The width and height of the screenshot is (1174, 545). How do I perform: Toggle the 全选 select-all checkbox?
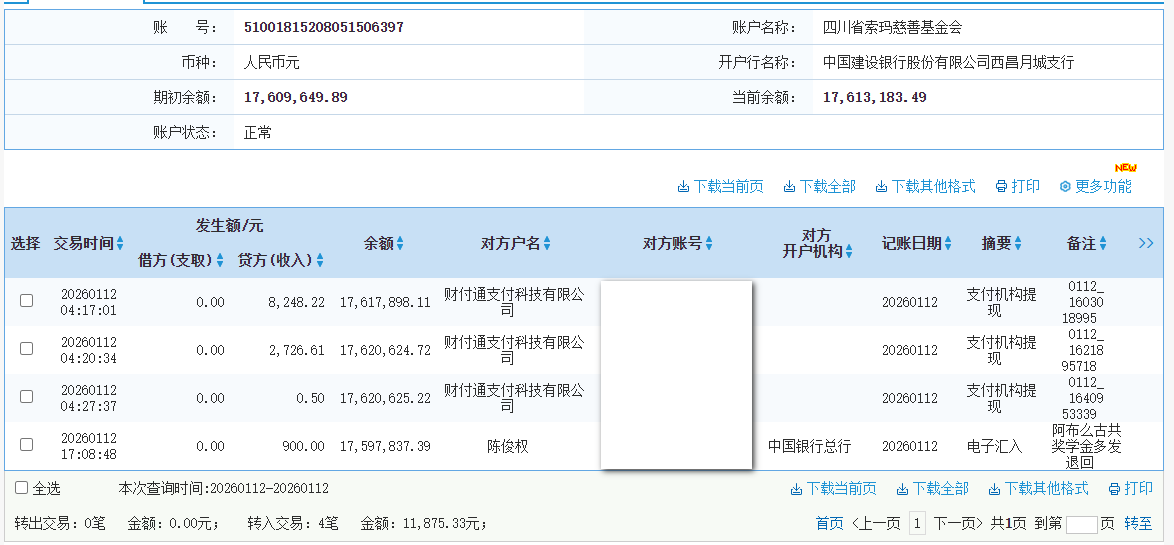[x=21, y=488]
